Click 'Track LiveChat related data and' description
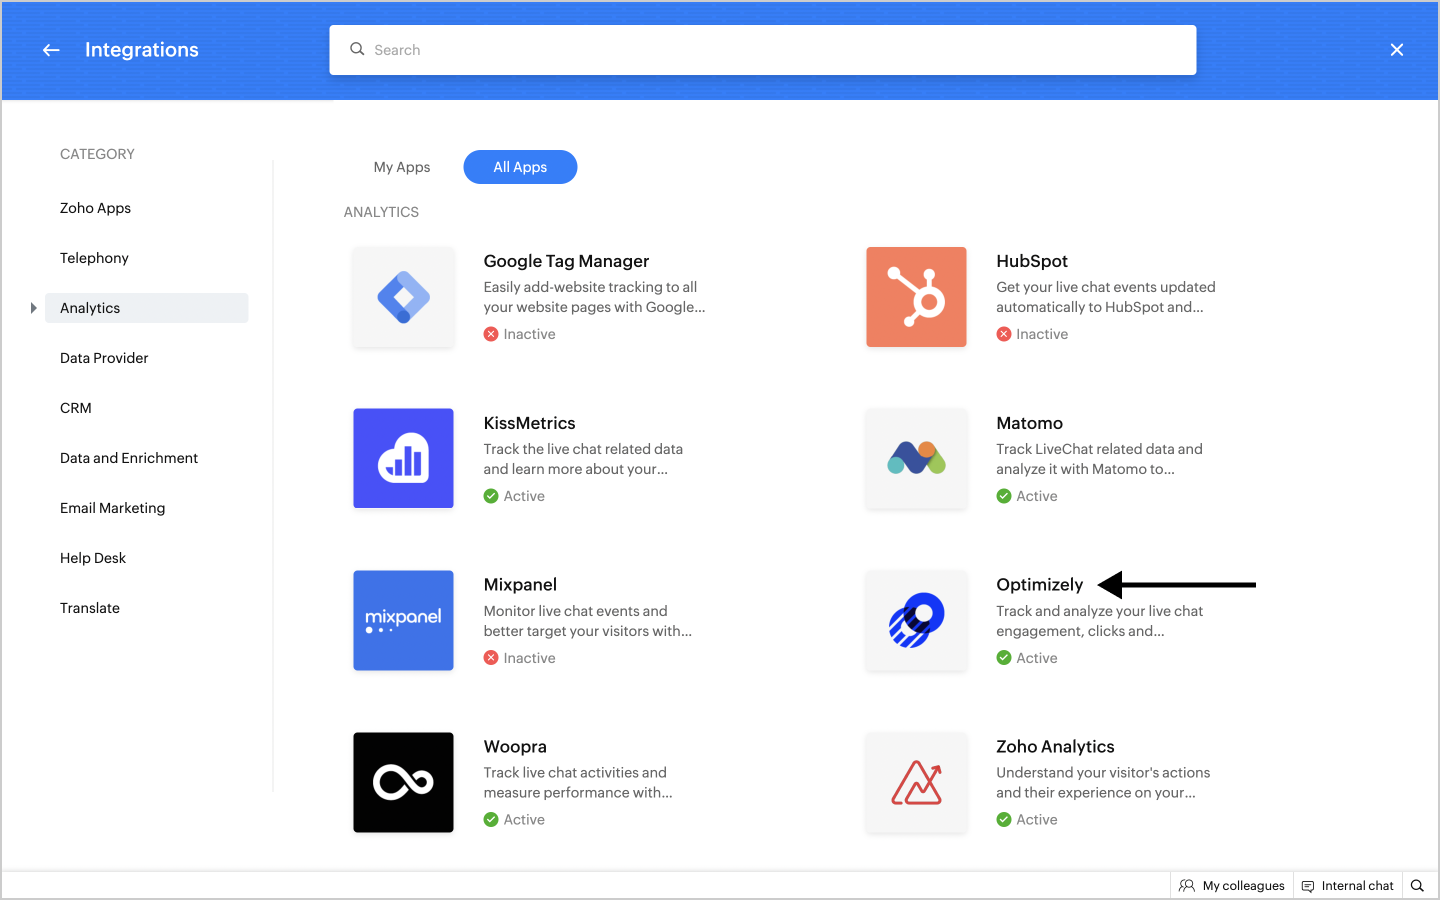The height and width of the screenshot is (900, 1440). pyautogui.click(x=1099, y=449)
